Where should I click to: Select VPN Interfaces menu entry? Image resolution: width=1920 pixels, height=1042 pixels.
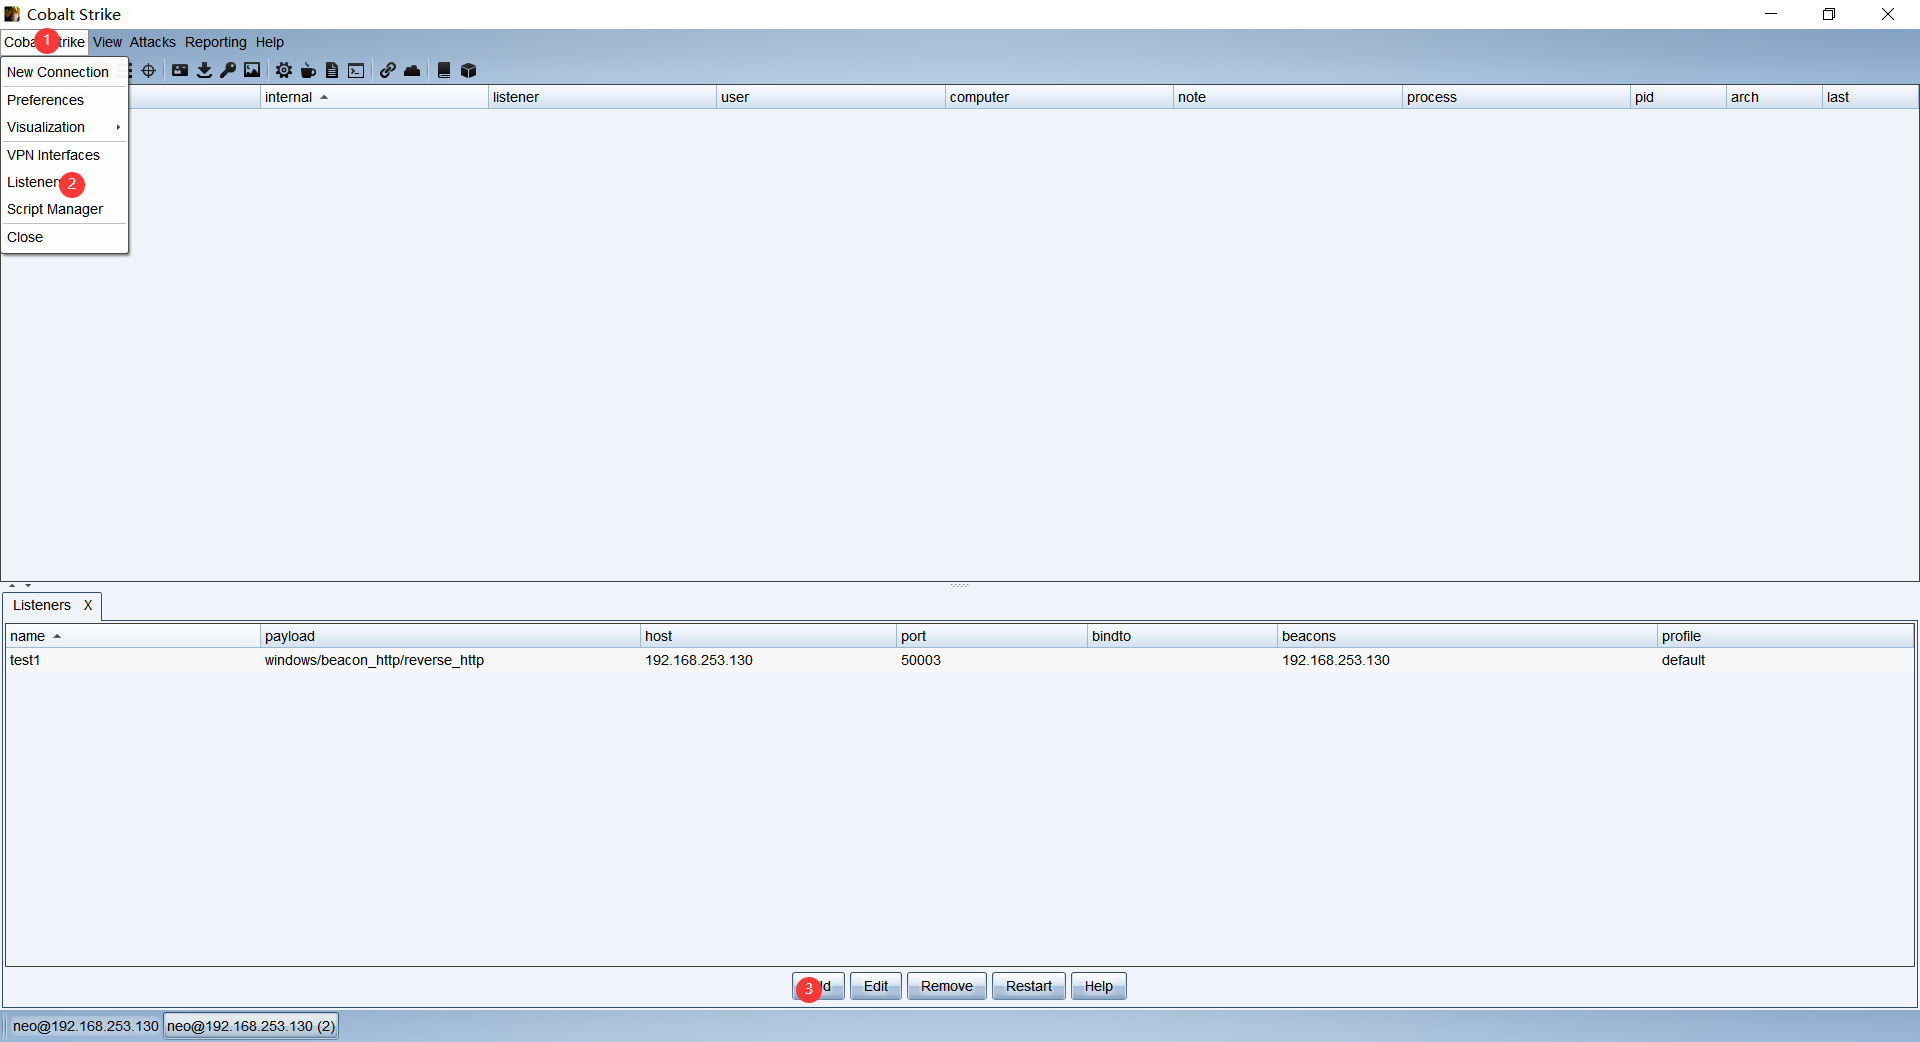click(x=64, y=155)
